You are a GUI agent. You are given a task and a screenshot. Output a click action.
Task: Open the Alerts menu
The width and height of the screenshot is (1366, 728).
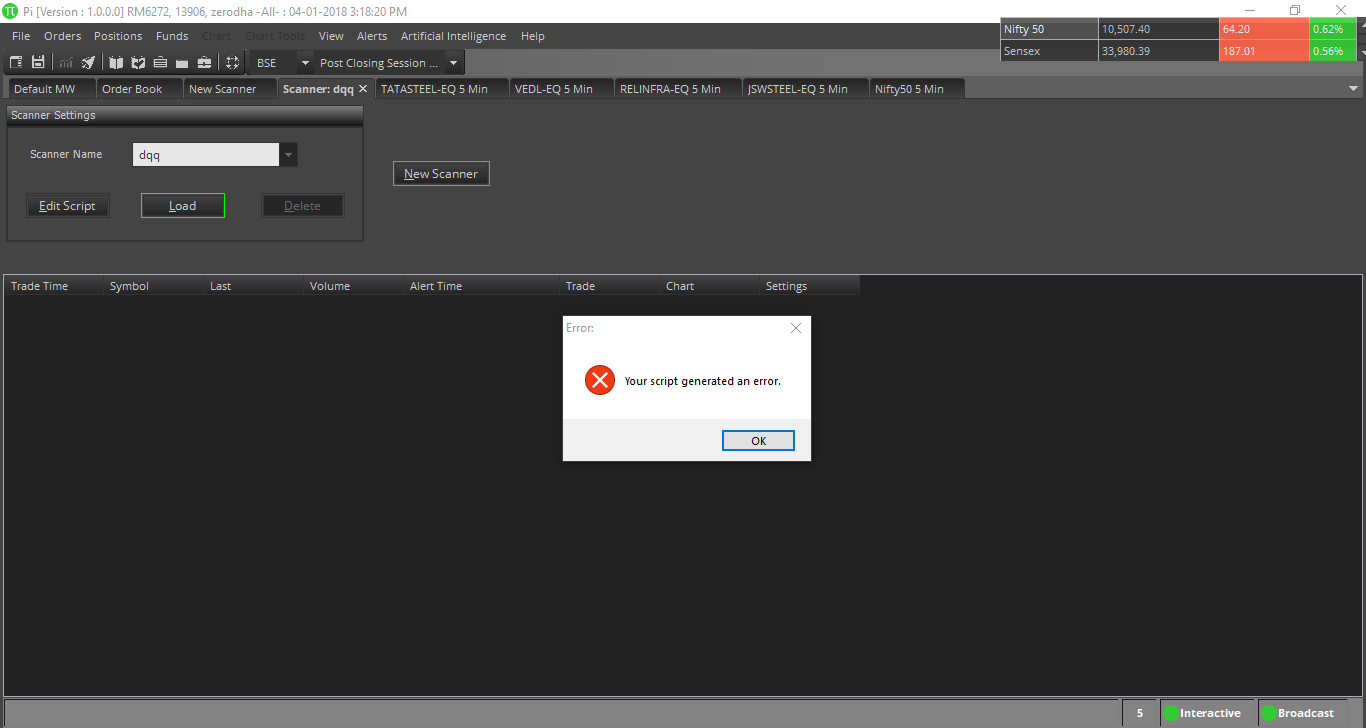(372, 36)
